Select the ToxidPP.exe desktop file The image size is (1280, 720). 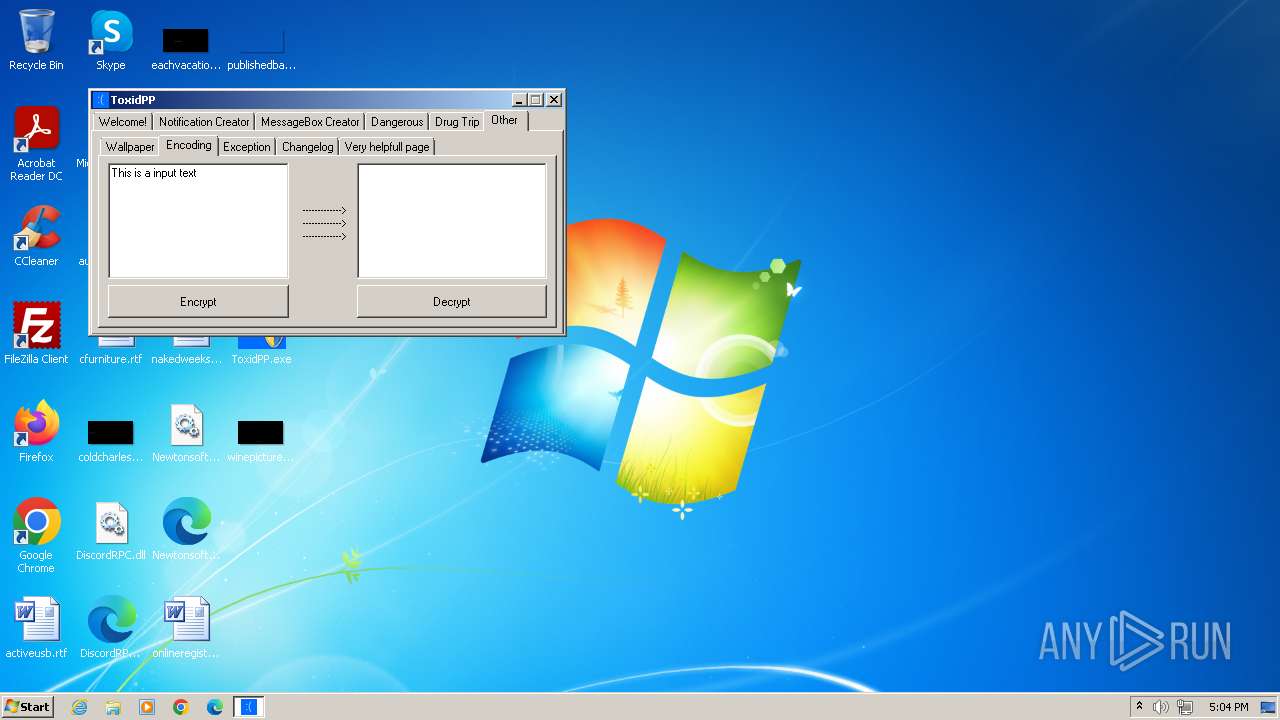coord(261,351)
